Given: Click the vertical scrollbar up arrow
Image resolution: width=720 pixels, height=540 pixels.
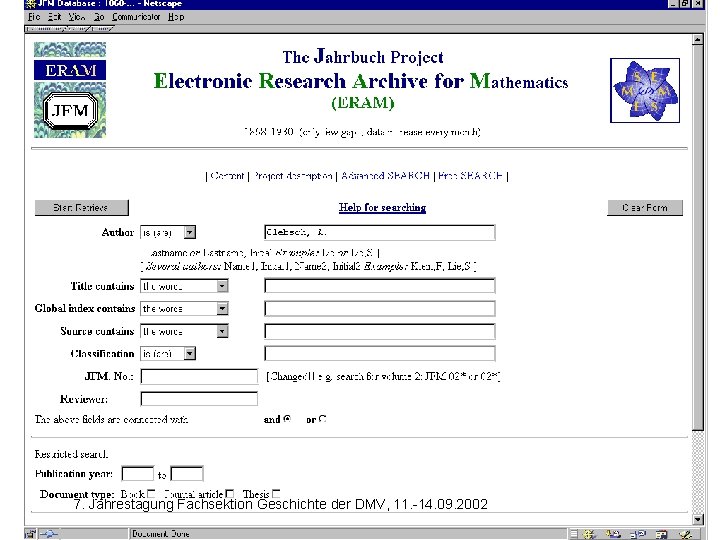Looking at the screenshot, I should (x=698, y=39).
